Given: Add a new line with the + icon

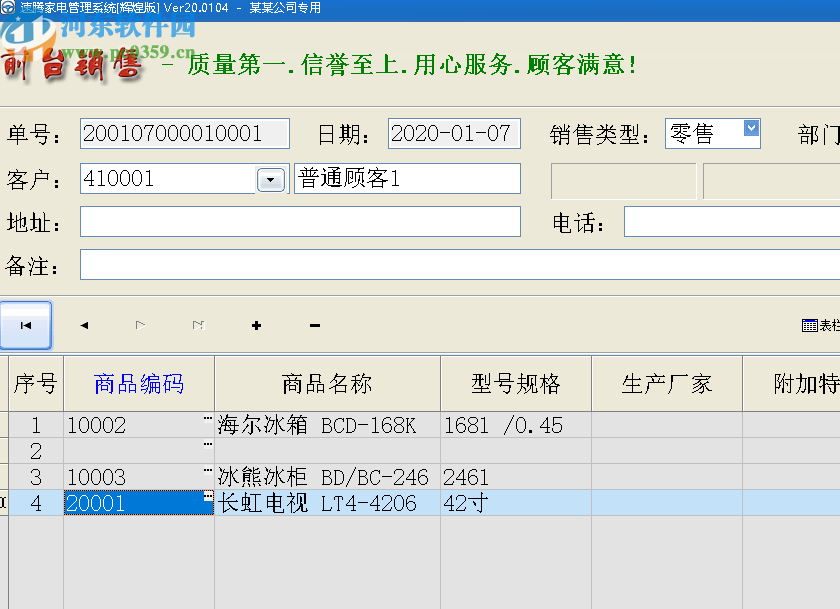Looking at the screenshot, I should (256, 325).
